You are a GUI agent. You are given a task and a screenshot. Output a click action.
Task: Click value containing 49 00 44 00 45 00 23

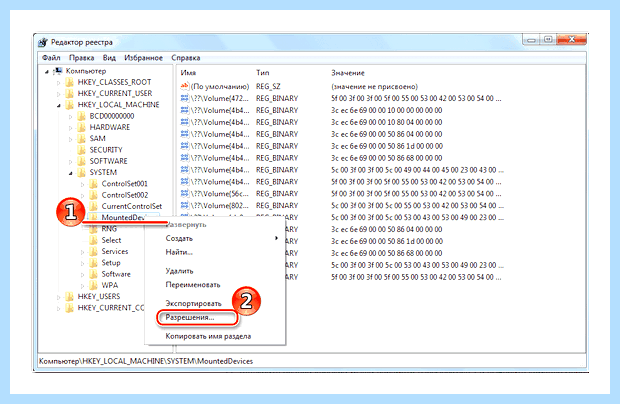417,170
